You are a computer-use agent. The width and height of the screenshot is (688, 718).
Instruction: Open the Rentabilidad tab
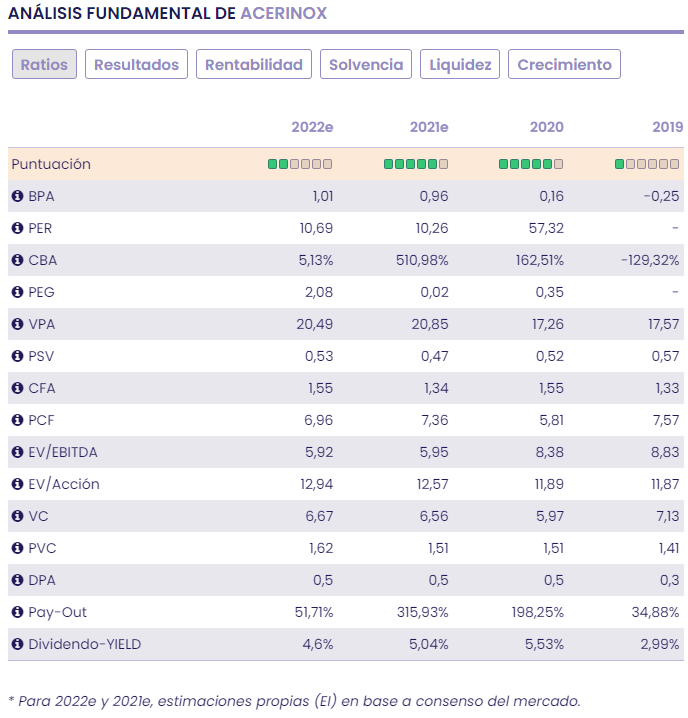[x=254, y=64]
